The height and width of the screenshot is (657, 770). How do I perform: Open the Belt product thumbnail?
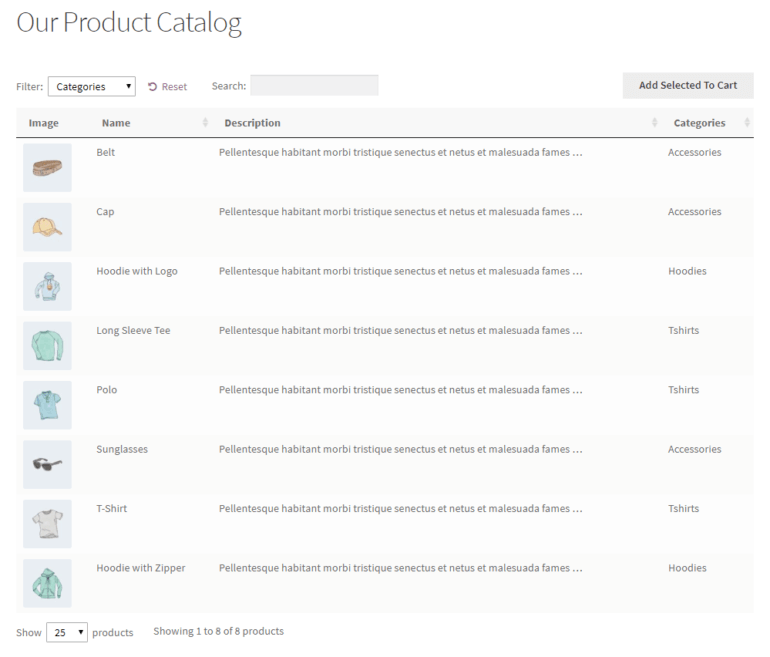(x=47, y=167)
